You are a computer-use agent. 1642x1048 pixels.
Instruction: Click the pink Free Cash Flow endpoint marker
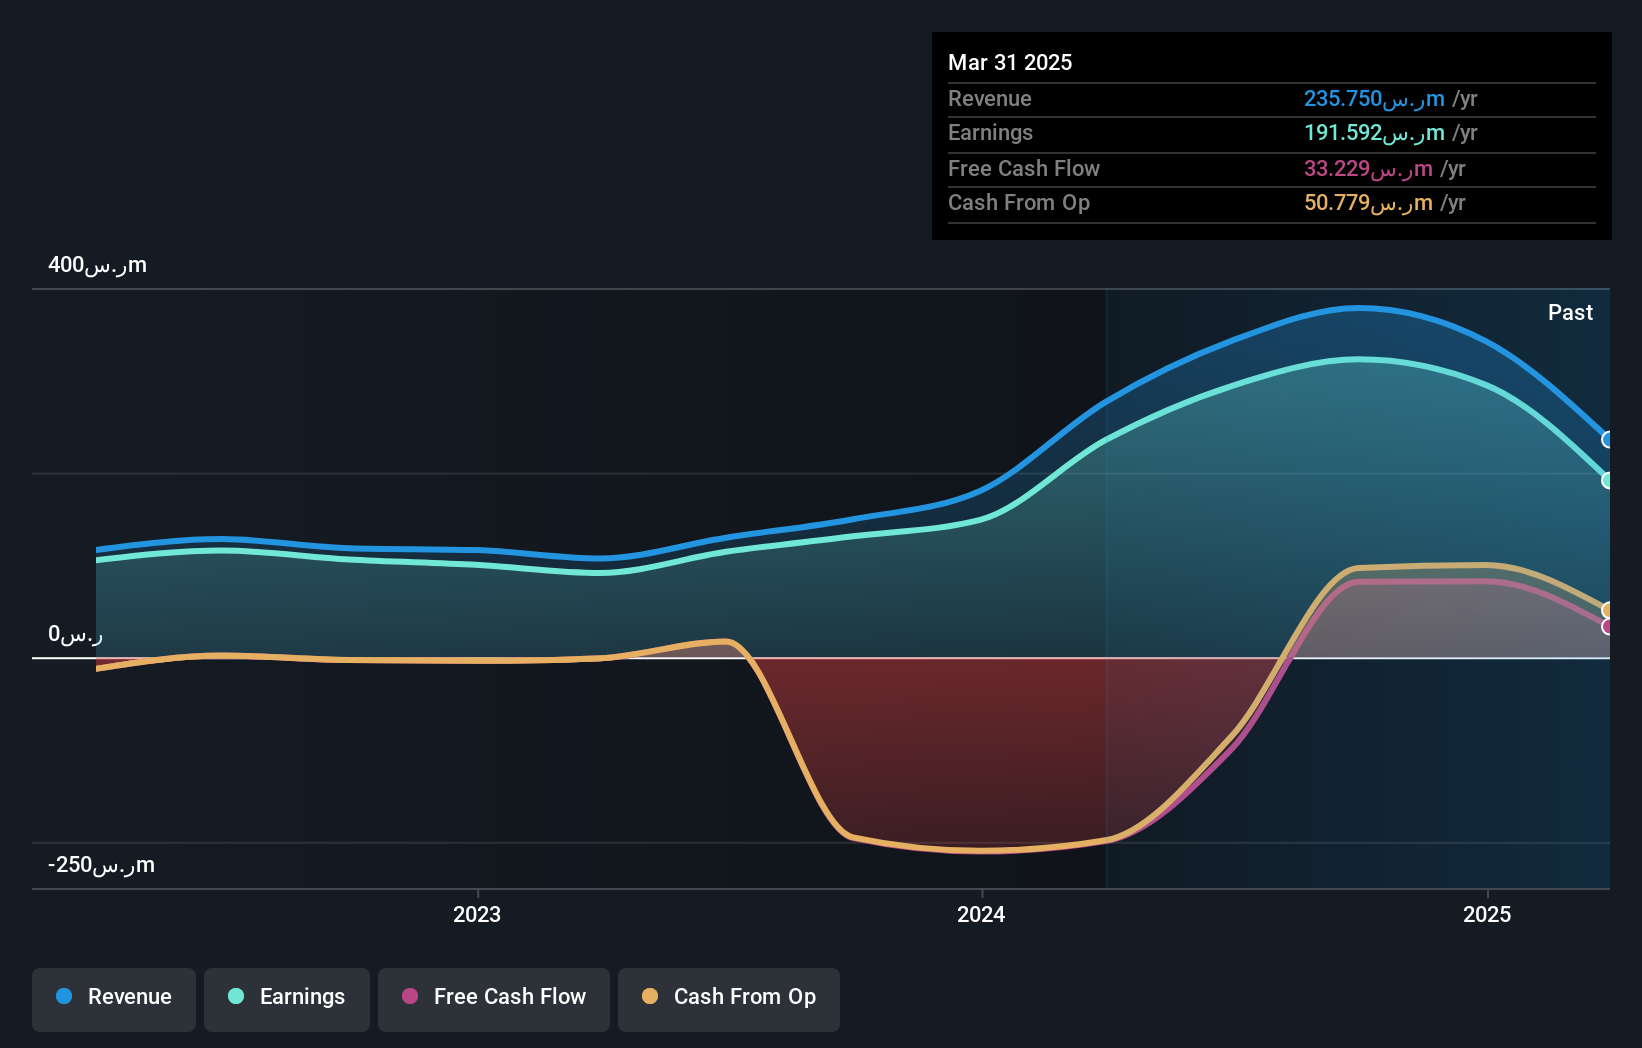1608,627
